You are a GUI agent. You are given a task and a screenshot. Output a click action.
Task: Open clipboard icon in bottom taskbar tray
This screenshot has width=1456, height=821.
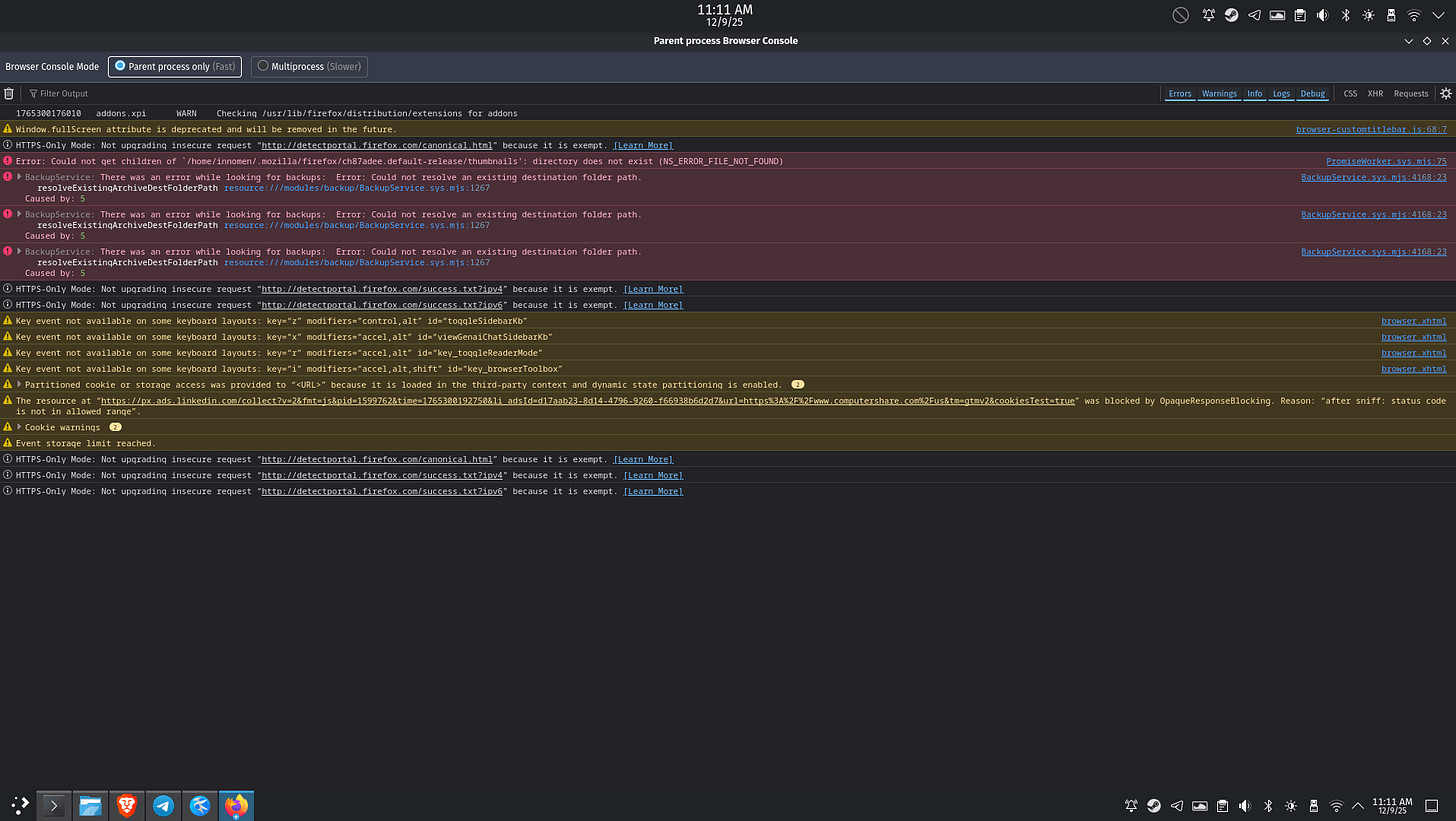pyautogui.click(x=1222, y=805)
